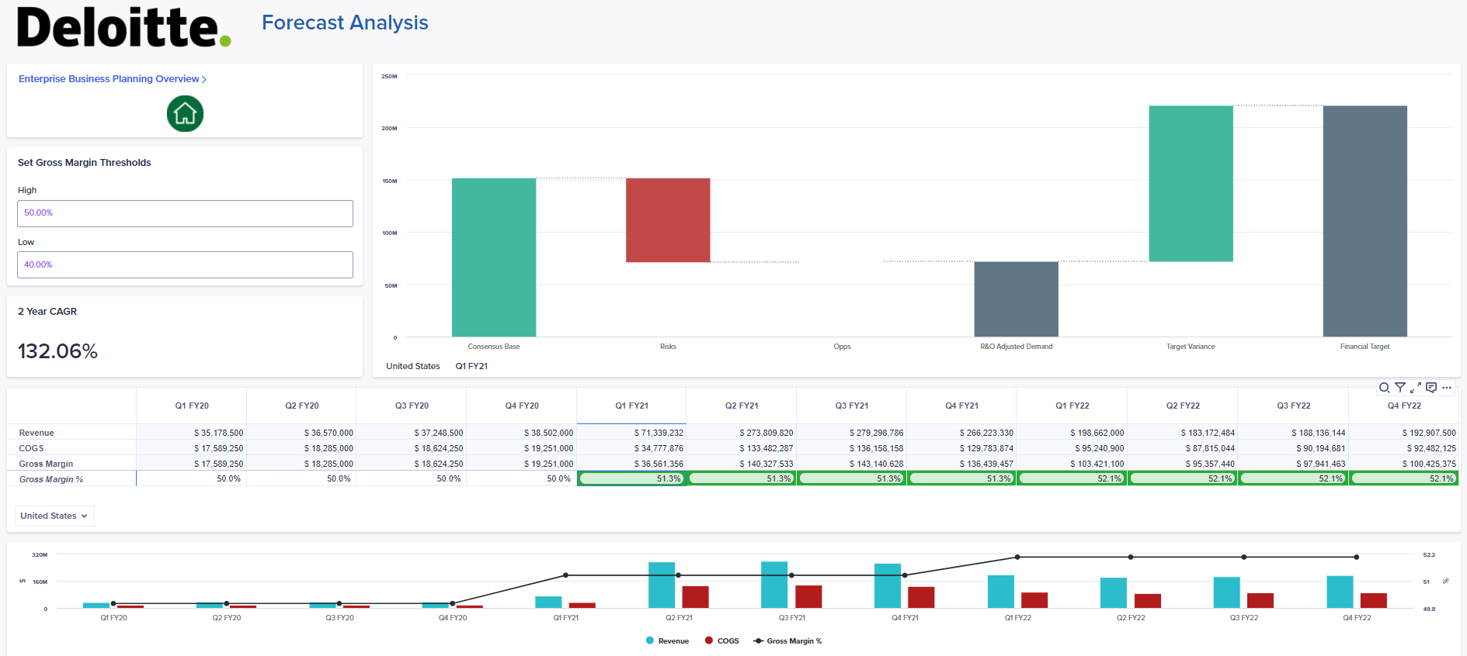Select the Q4 FY22 column header
The width and height of the screenshot is (1467, 656).
click(1402, 405)
